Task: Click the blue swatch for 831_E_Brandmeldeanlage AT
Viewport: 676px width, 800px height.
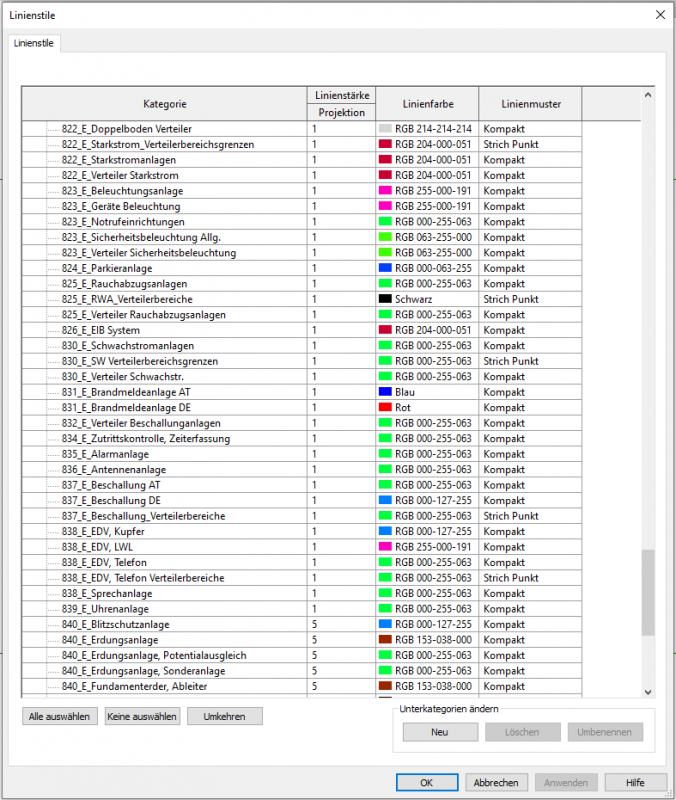Action: (x=385, y=392)
